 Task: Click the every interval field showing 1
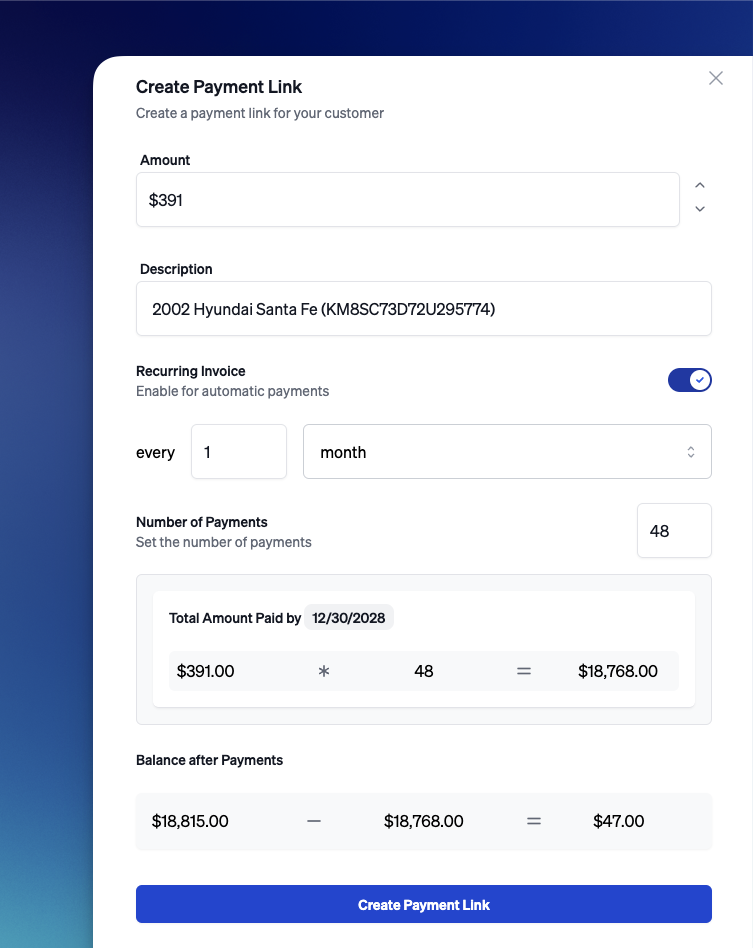coord(239,452)
